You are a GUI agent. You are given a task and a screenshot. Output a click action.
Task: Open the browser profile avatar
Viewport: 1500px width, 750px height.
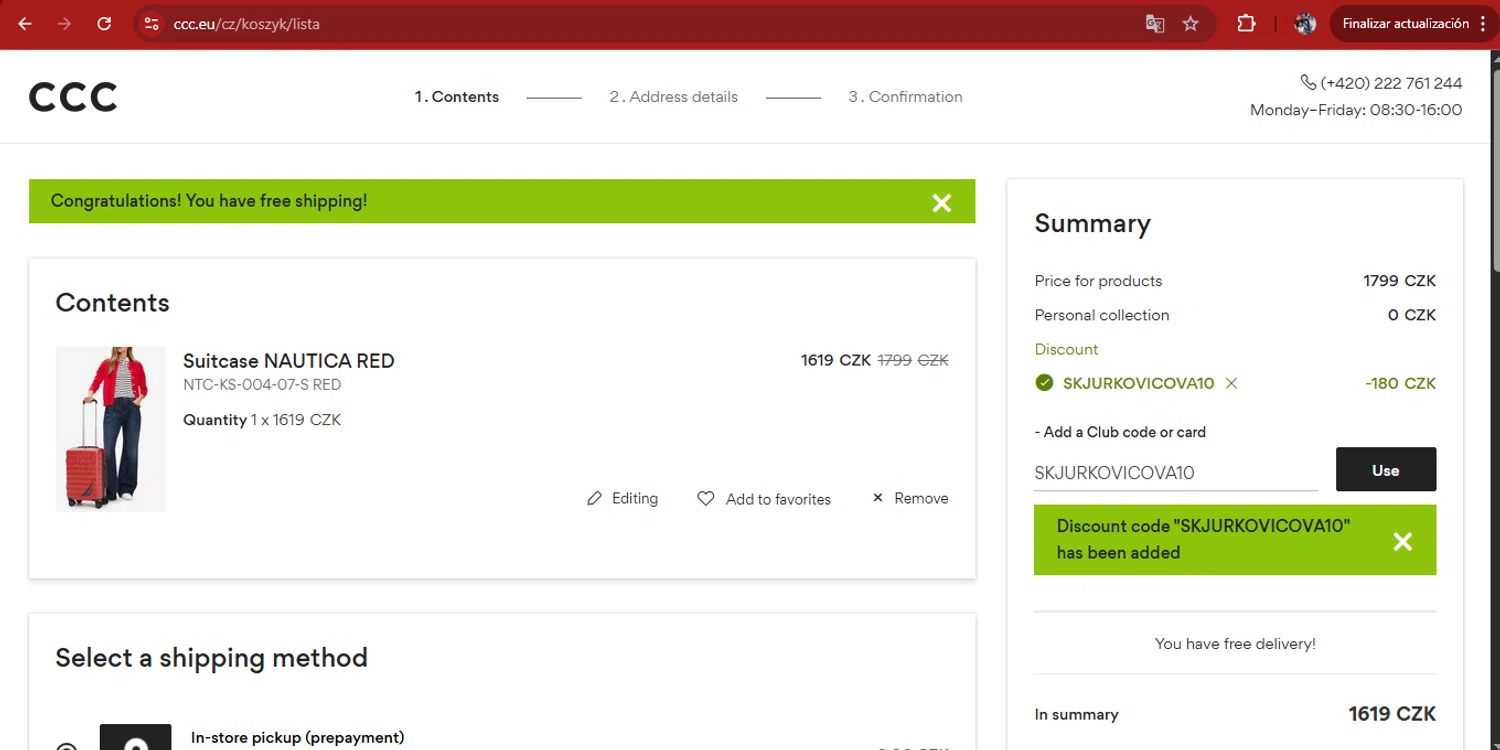coord(1305,24)
